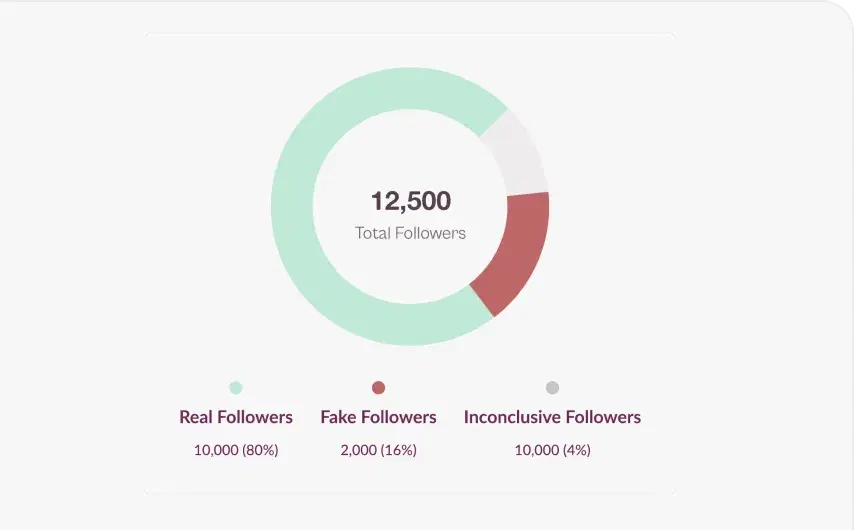Screen dimensions: 854x530
Task: Click the 2,000 (16%) value
Action: tap(378, 450)
